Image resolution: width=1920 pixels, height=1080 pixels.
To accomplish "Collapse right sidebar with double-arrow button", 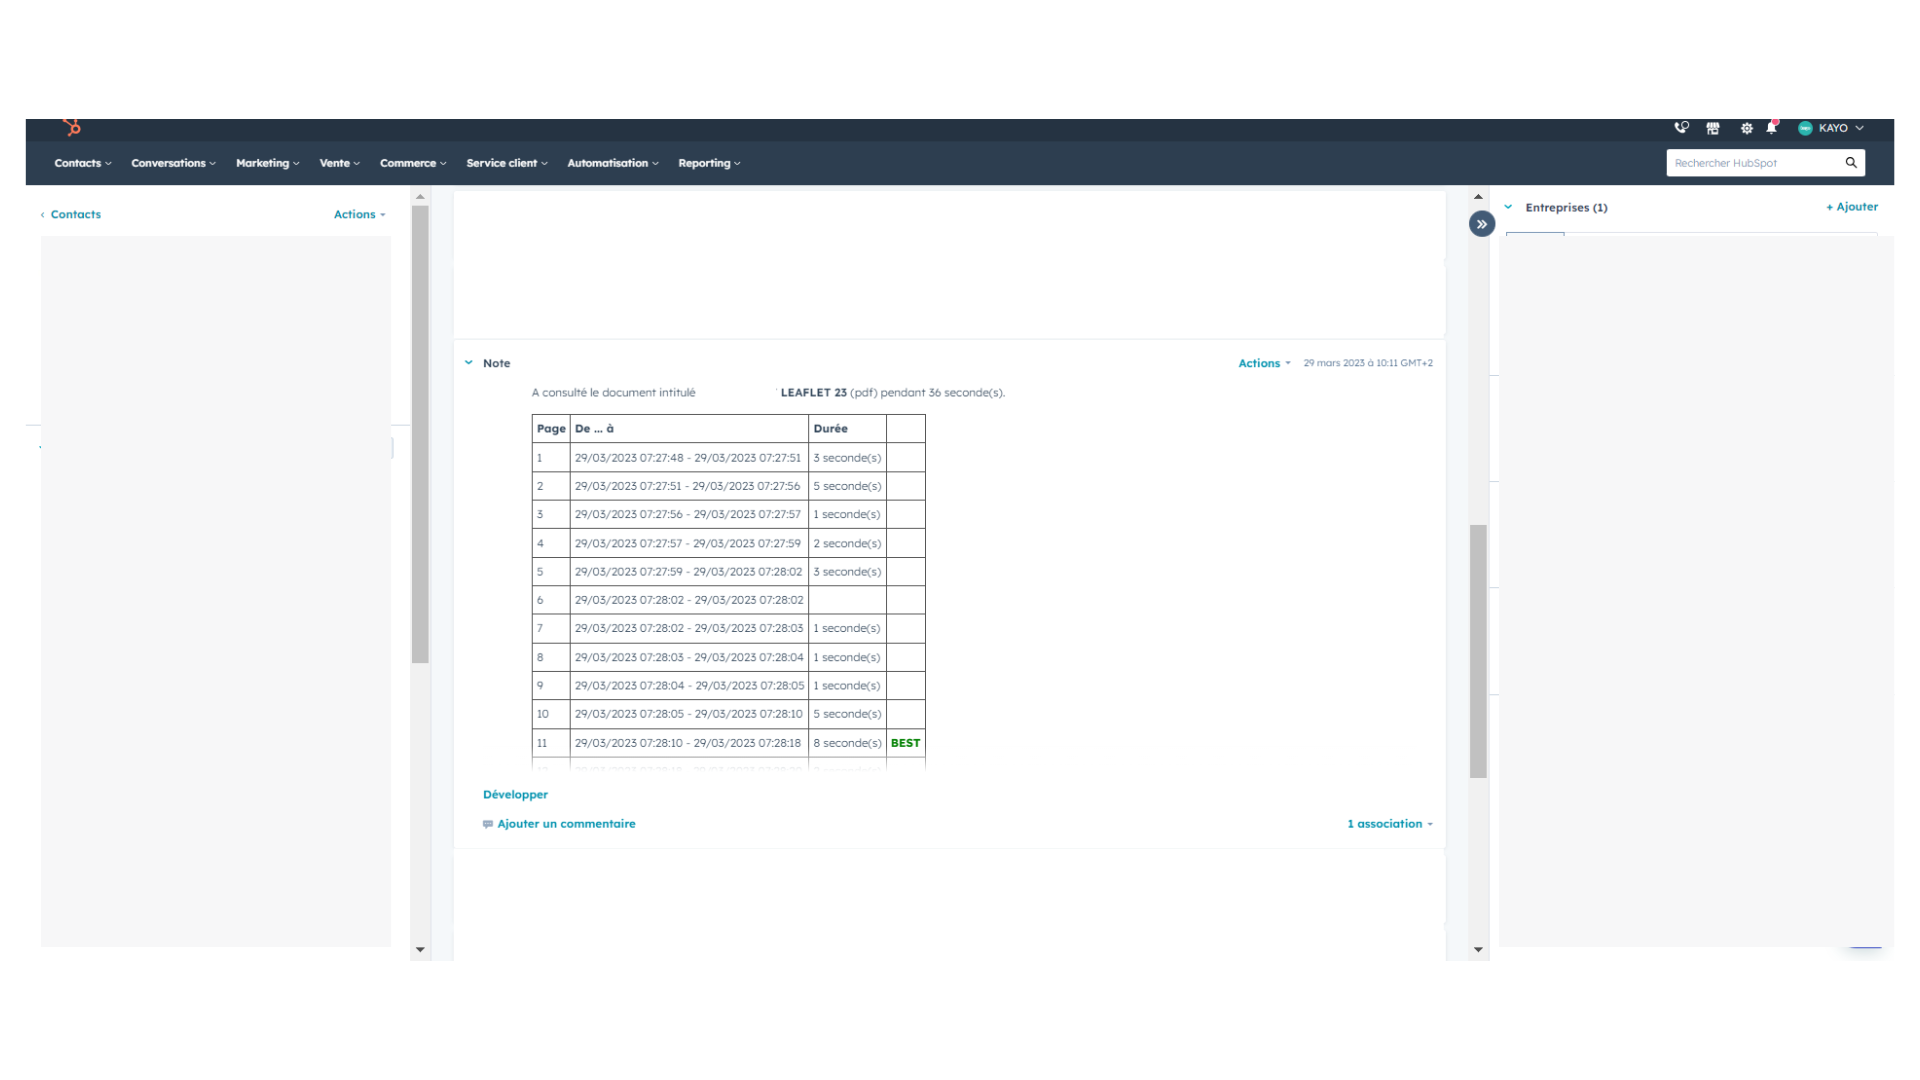I will coord(1481,224).
